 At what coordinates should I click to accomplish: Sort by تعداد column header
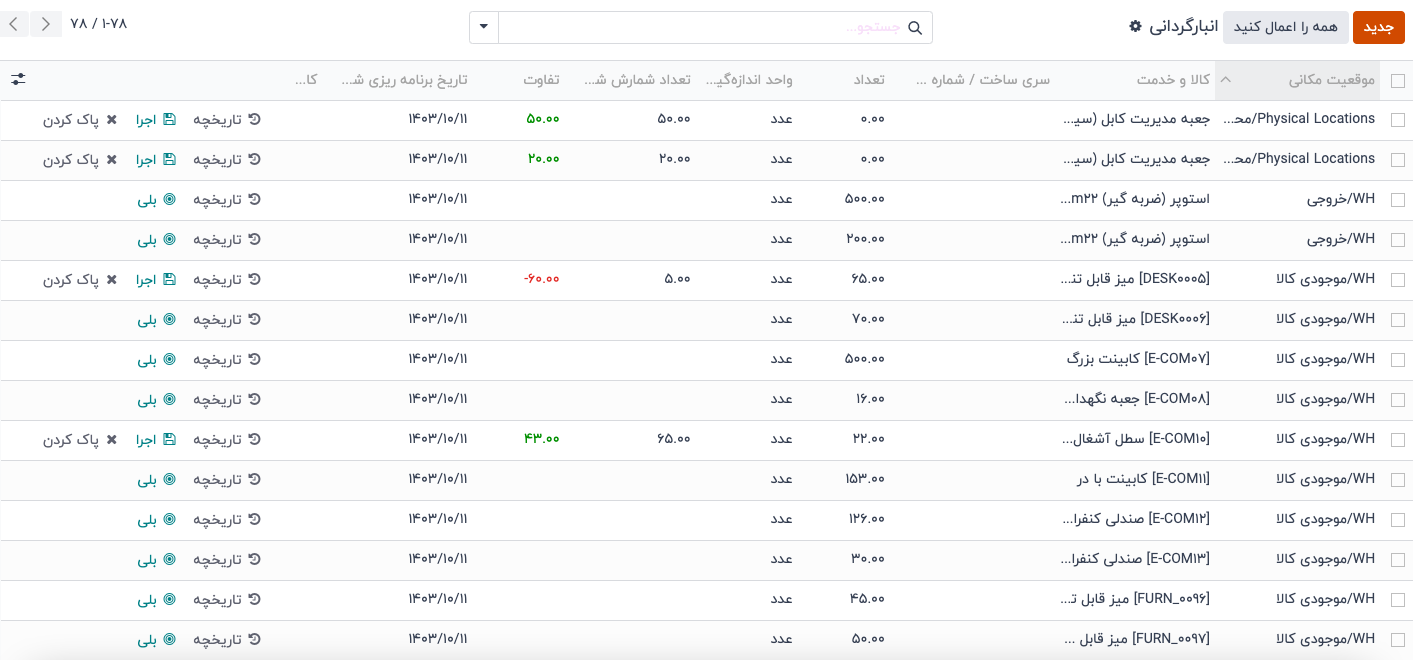pos(868,80)
